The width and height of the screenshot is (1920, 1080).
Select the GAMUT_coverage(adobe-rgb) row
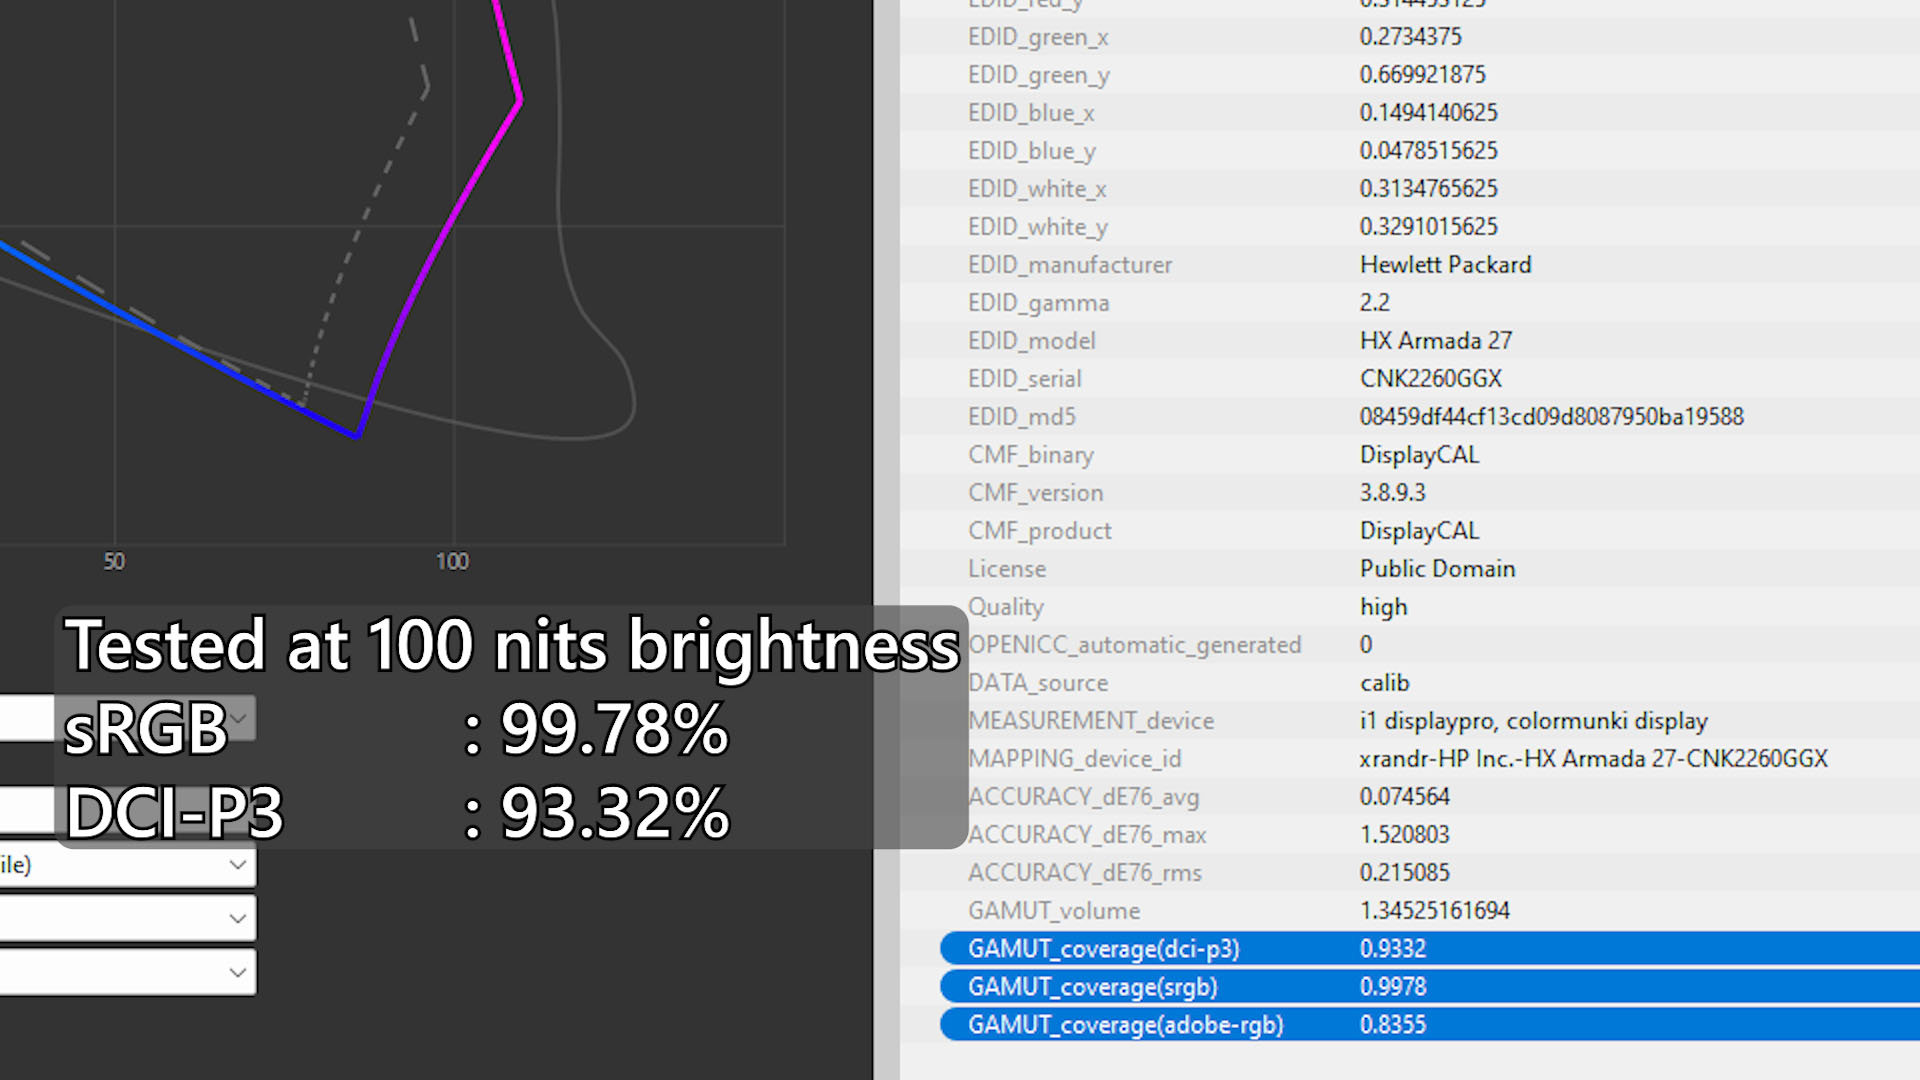[1125, 1025]
